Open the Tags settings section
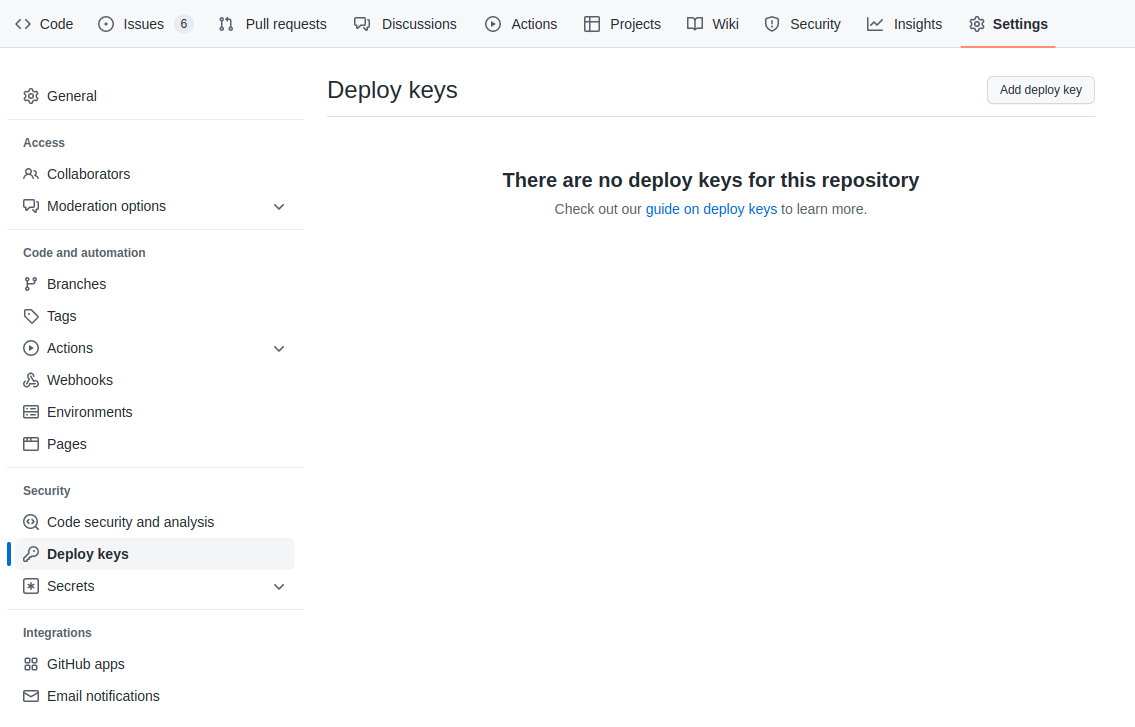1135x727 pixels. (61, 316)
